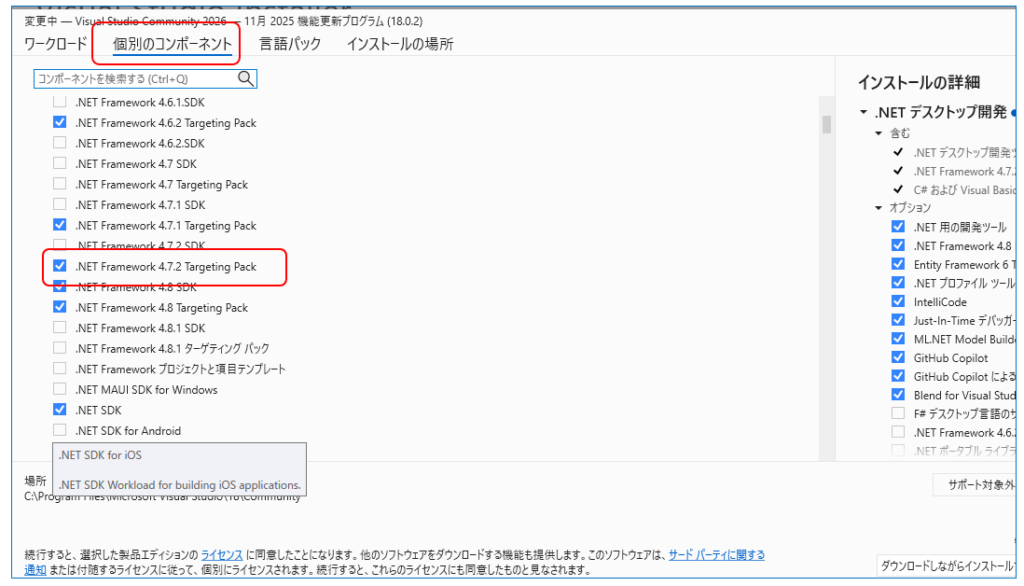Viewport: 1024px width, 586px height.
Task: Collapse the .NET デスクトップ開発 section
Action: 864,112
